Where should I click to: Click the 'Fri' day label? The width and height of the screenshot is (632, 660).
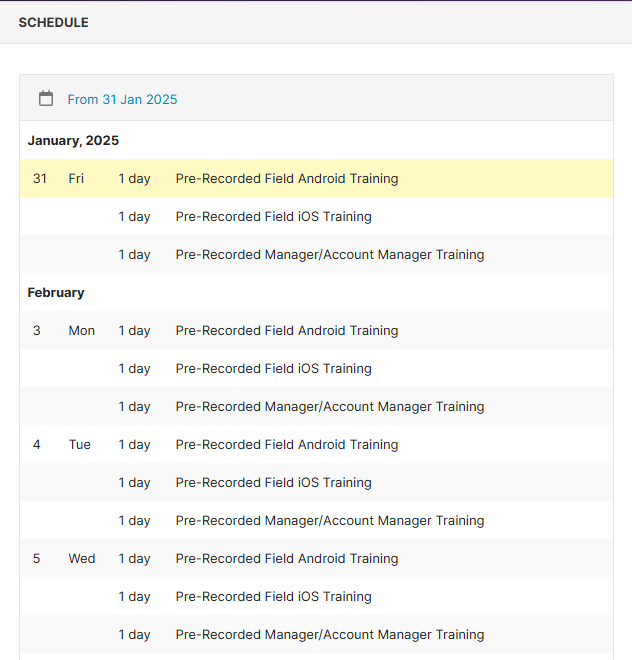click(76, 179)
